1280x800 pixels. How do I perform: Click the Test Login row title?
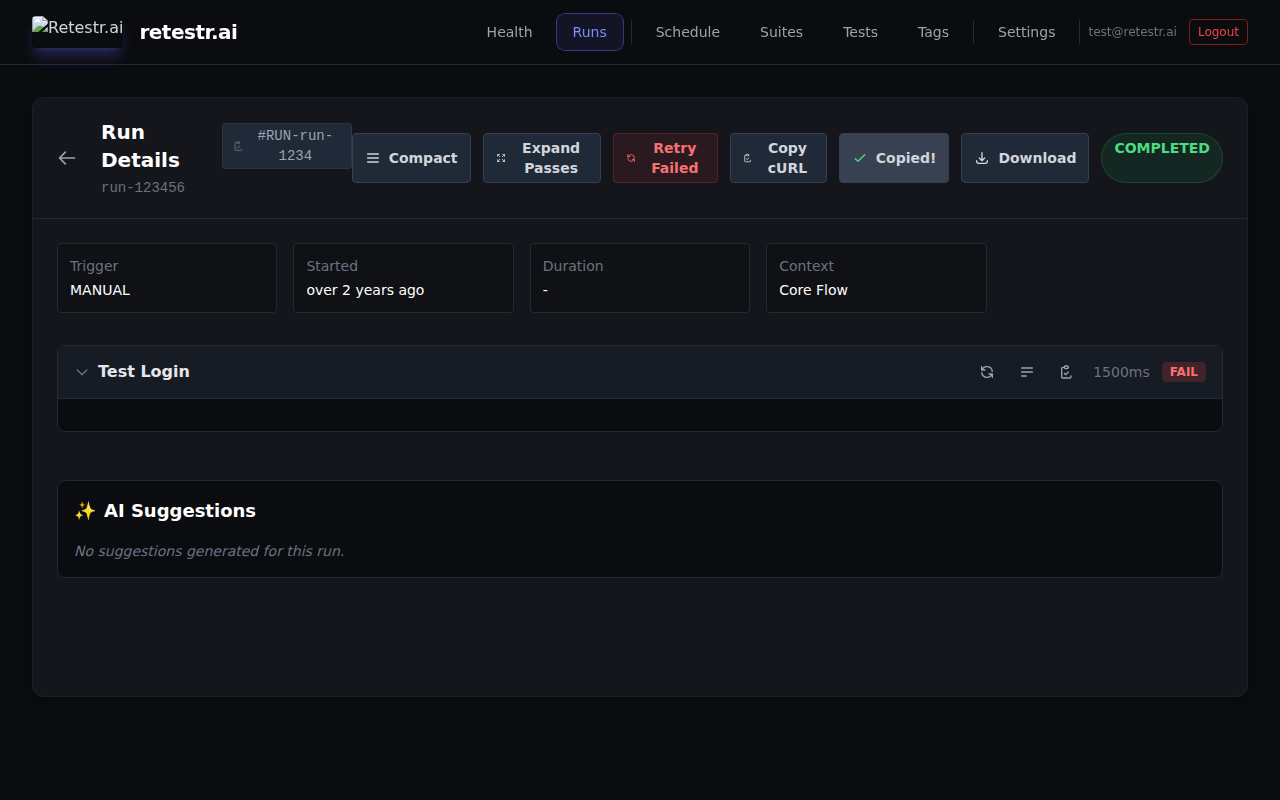[x=144, y=371]
